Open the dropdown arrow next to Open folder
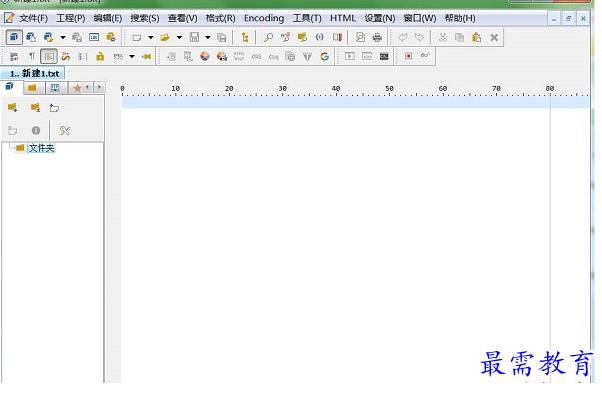 pyautogui.click(x=179, y=38)
